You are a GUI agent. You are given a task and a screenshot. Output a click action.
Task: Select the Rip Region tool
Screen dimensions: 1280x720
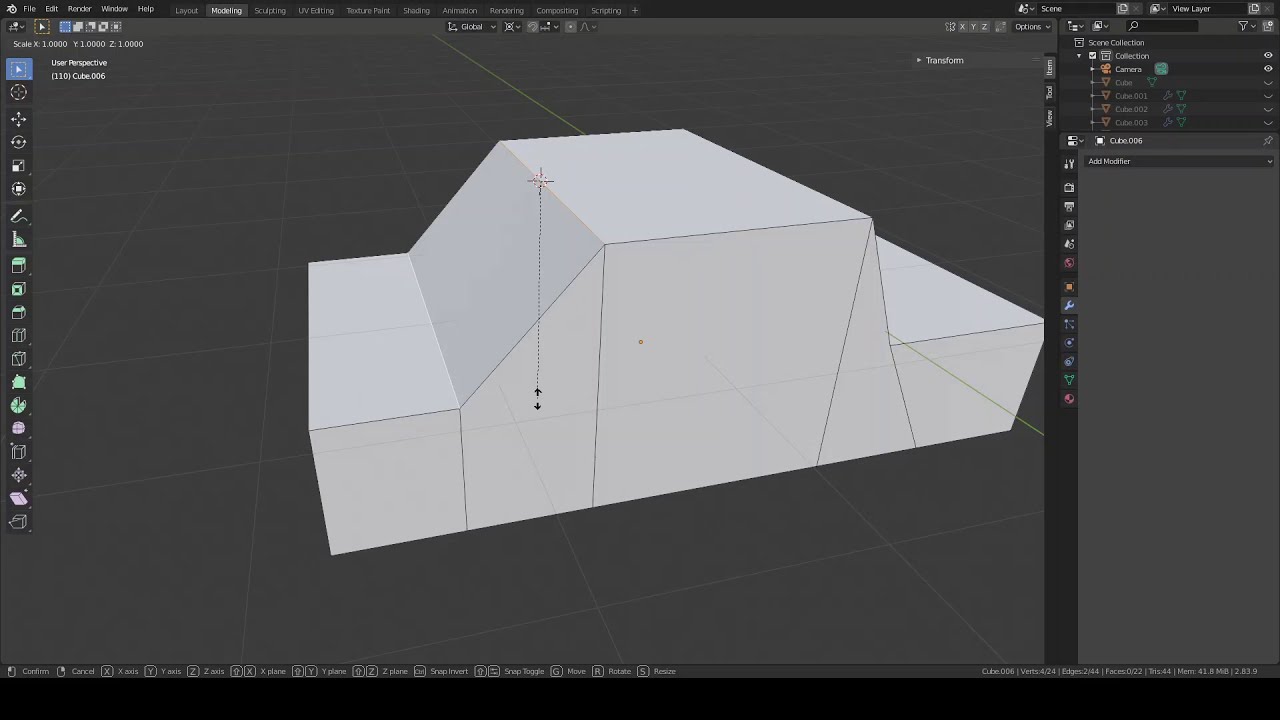18,521
